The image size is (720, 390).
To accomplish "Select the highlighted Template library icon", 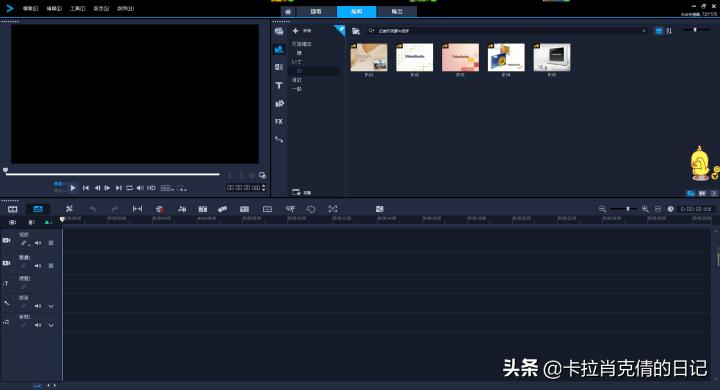I will [279, 49].
